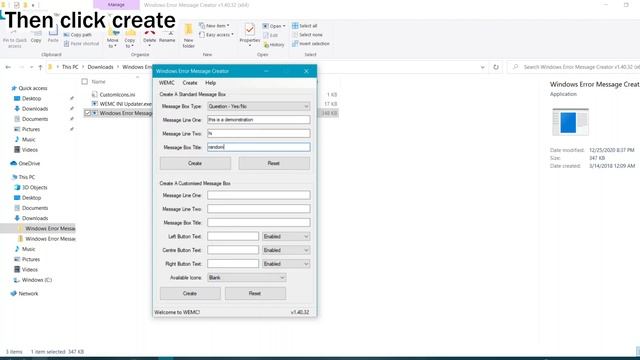Click the standard Message Line Two field

point(258,133)
